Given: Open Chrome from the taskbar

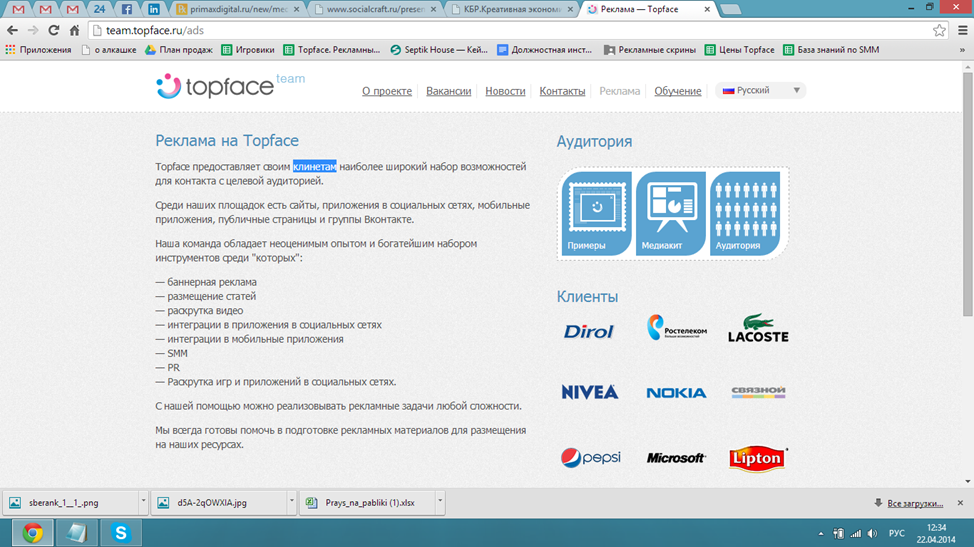Looking at the screenshot, I should (32, 533).
